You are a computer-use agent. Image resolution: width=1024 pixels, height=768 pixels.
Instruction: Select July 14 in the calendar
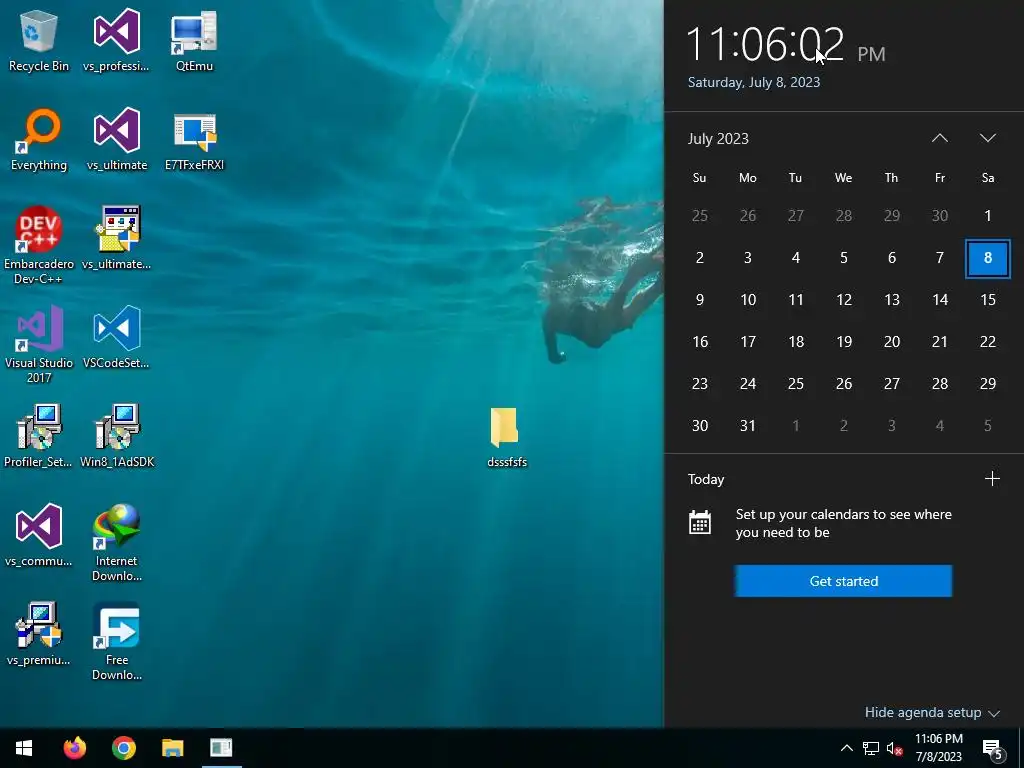tap(940, 300)
